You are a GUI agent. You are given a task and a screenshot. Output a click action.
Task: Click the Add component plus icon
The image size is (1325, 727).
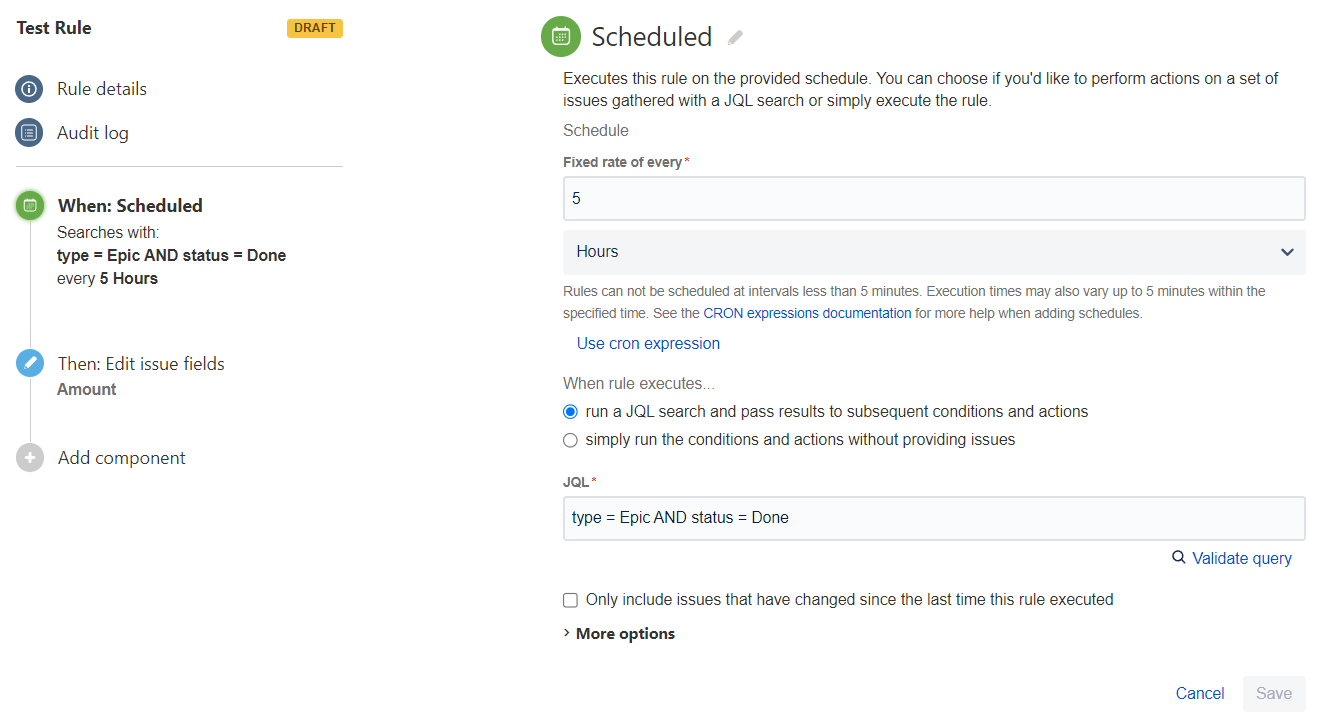29,457
